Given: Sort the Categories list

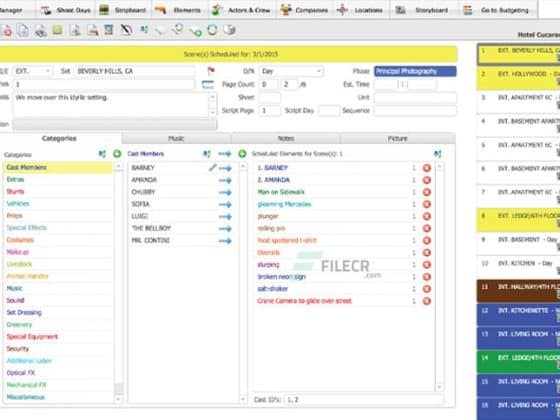Looking at the screenshot, I should tap(102, 154).
